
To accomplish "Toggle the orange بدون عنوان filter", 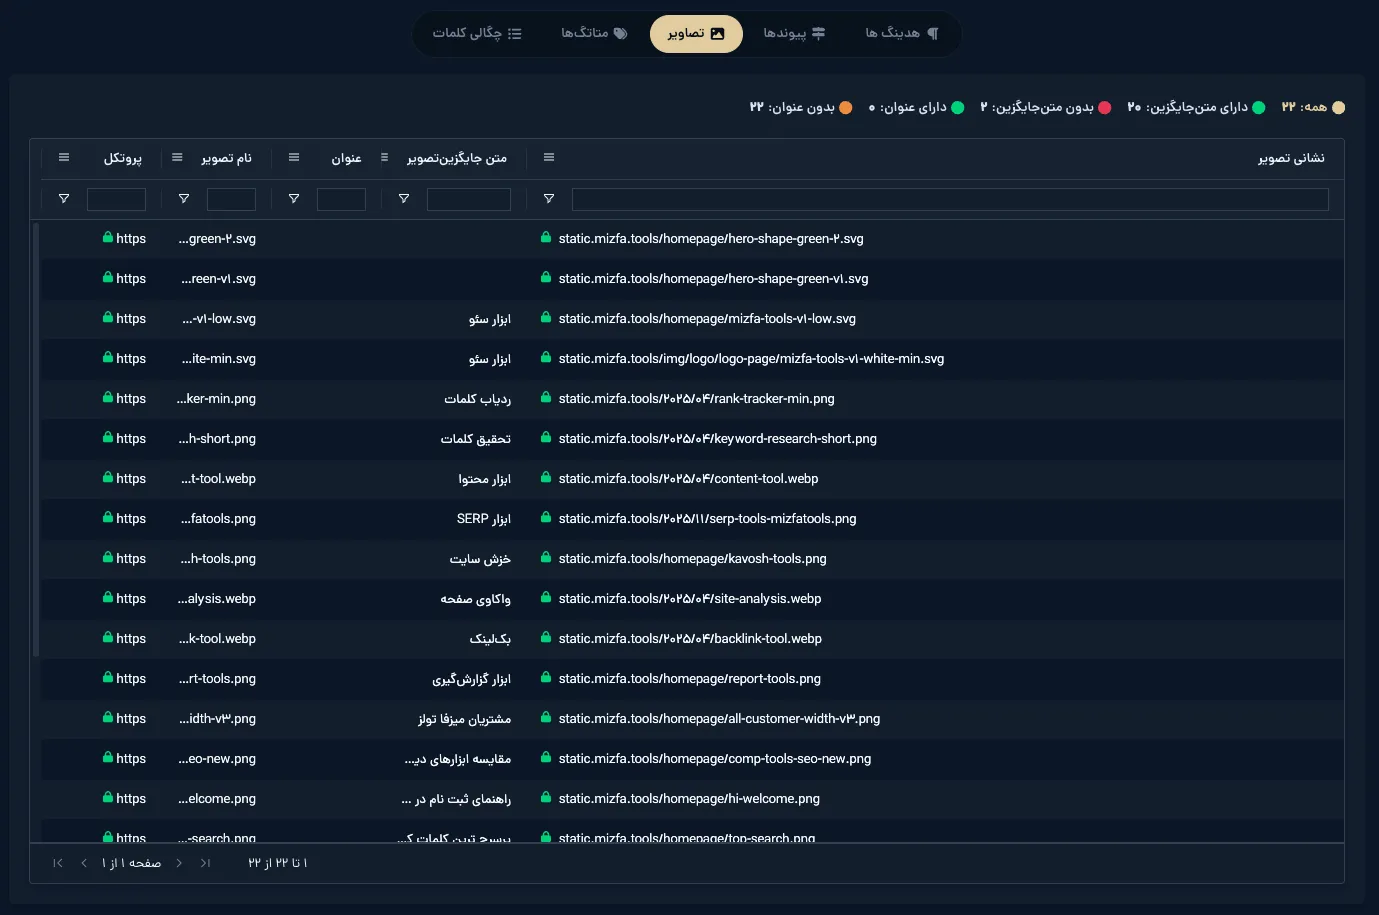I will 846,107.
